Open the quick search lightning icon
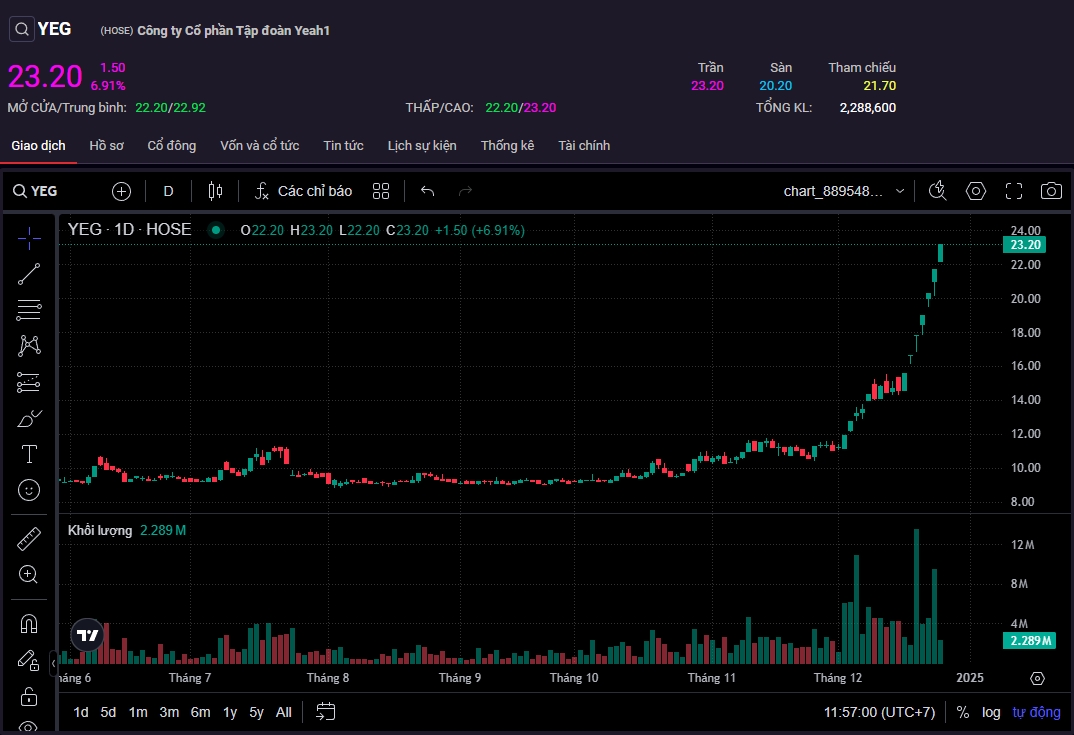Image resolution: width=1074 pixels, height=735 pixels. (x=938, y=191)
